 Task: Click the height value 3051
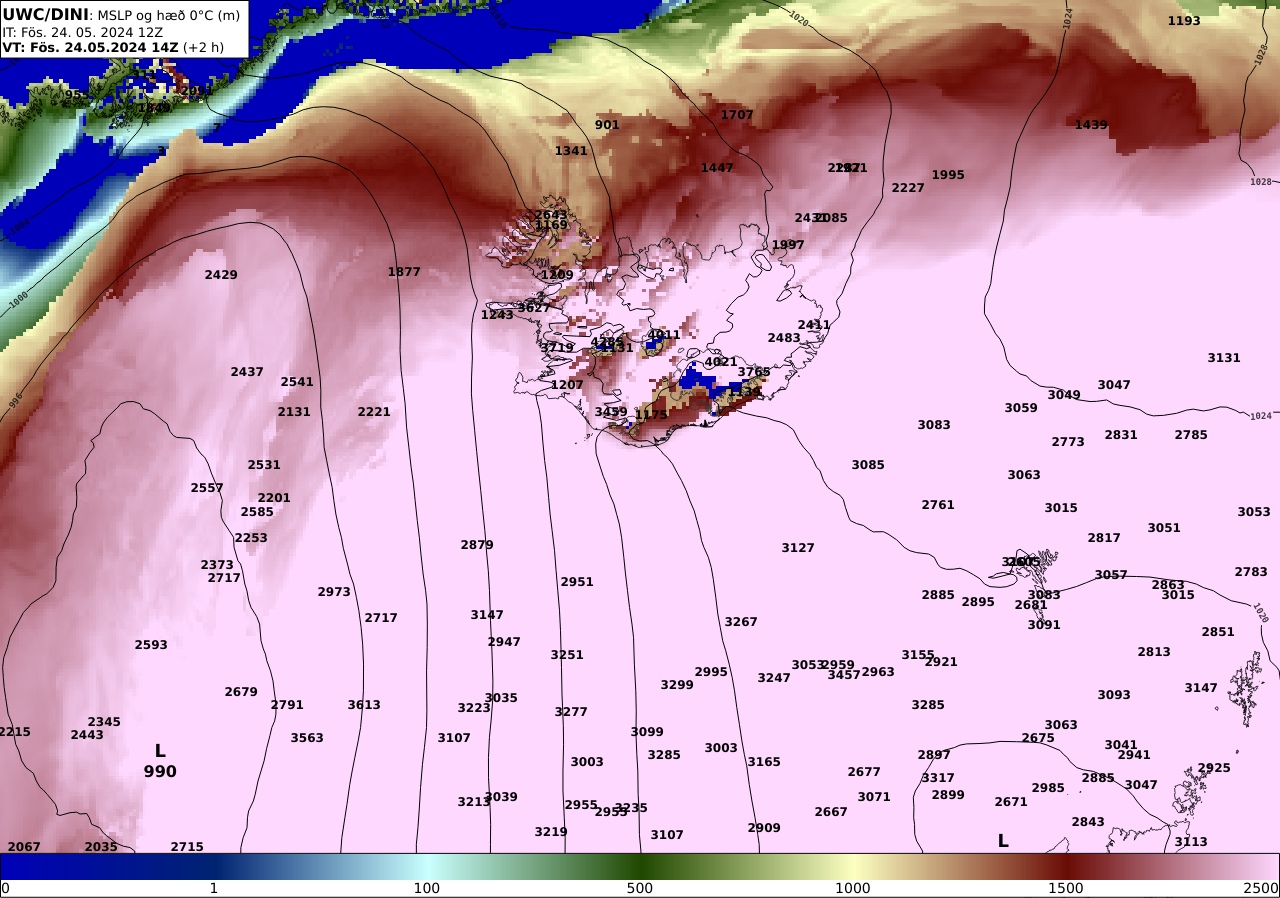pos(1164,528)
